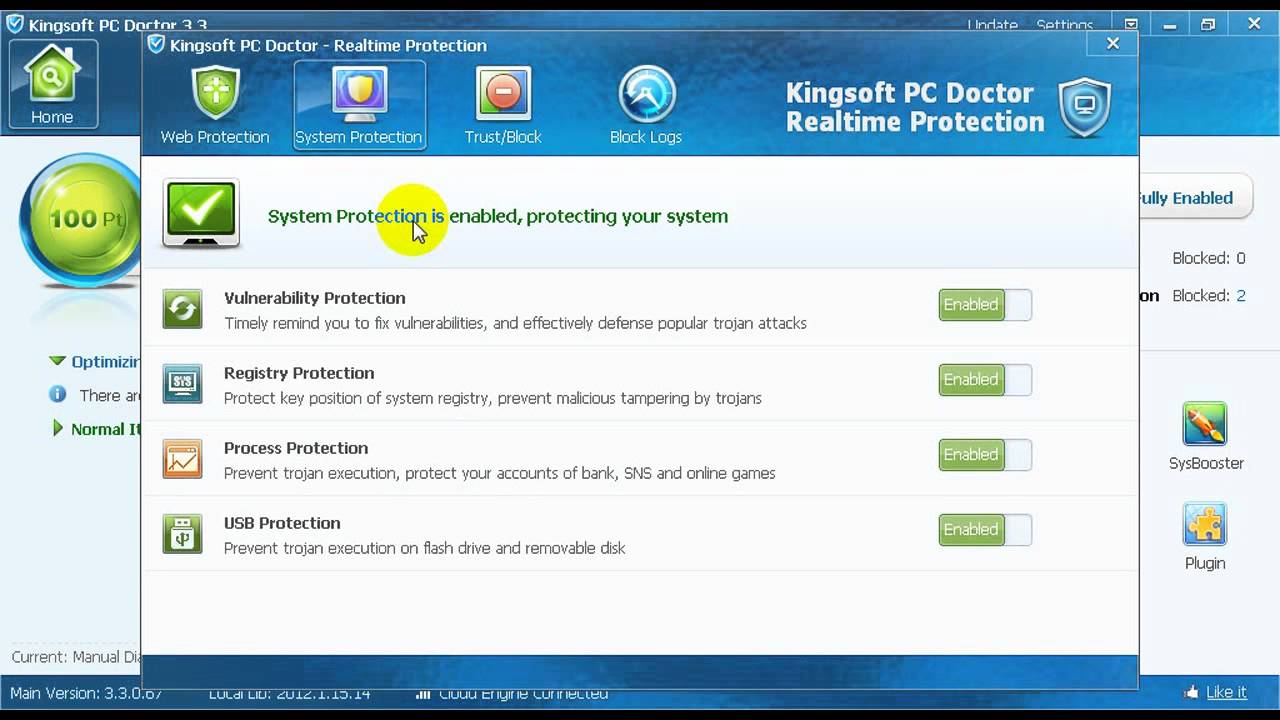The image size is (1280, 720).
Task: Click the Vulnerability Protection refresh icon
Action: [182, 309]
